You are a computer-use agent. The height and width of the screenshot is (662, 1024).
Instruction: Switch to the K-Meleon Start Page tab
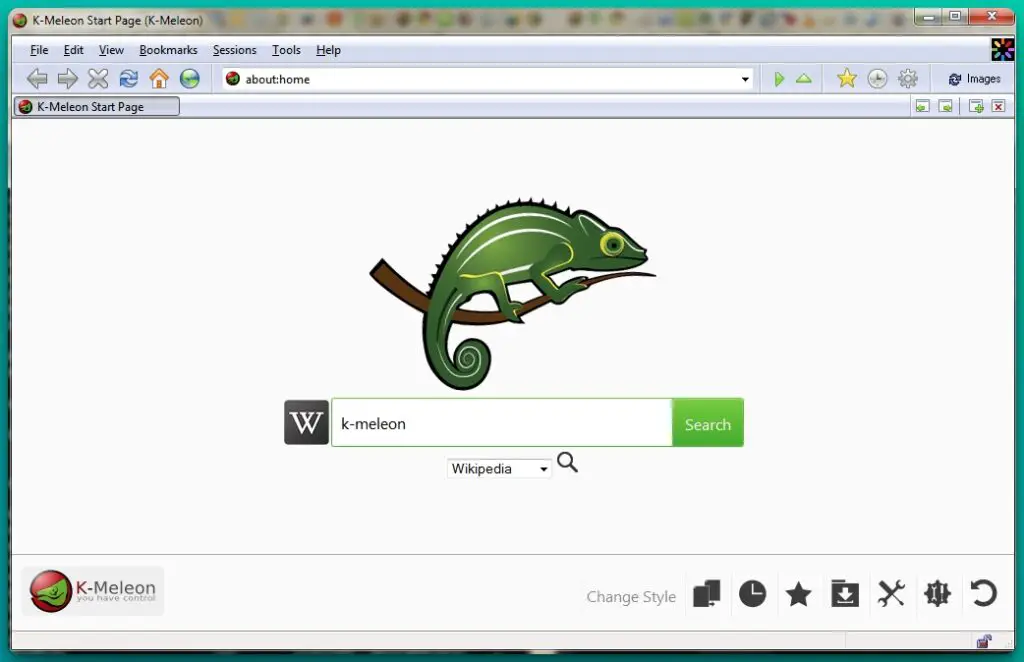point(95,106)
